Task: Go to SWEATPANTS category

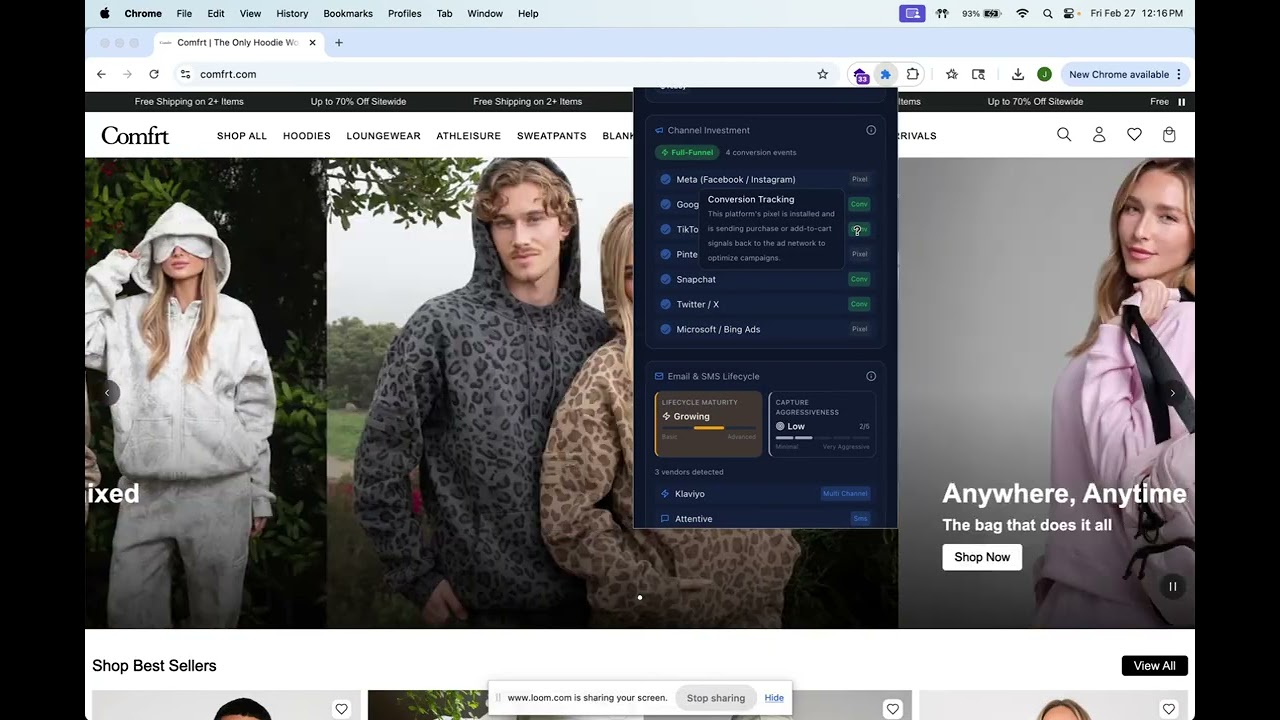Action: pyautogui.click(x=551, y=136)
